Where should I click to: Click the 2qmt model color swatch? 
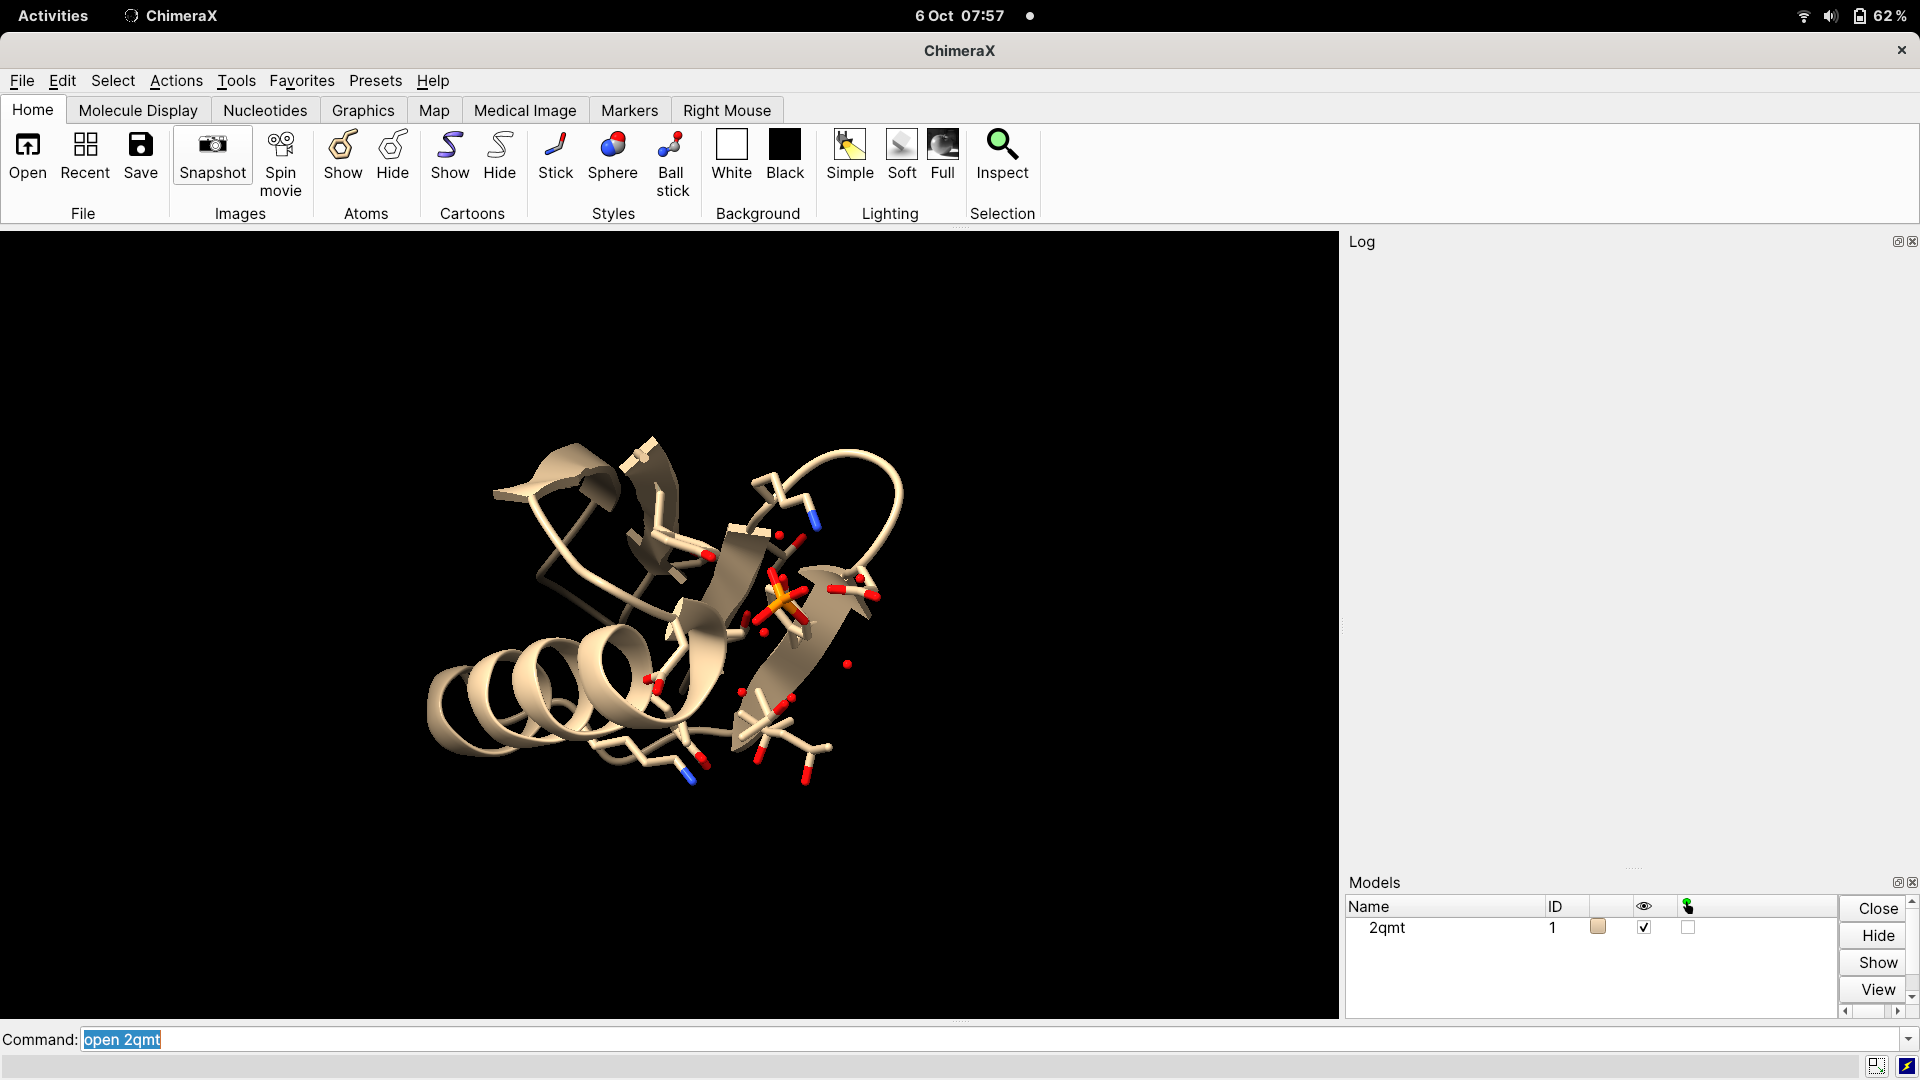[x=1598, y=927]
